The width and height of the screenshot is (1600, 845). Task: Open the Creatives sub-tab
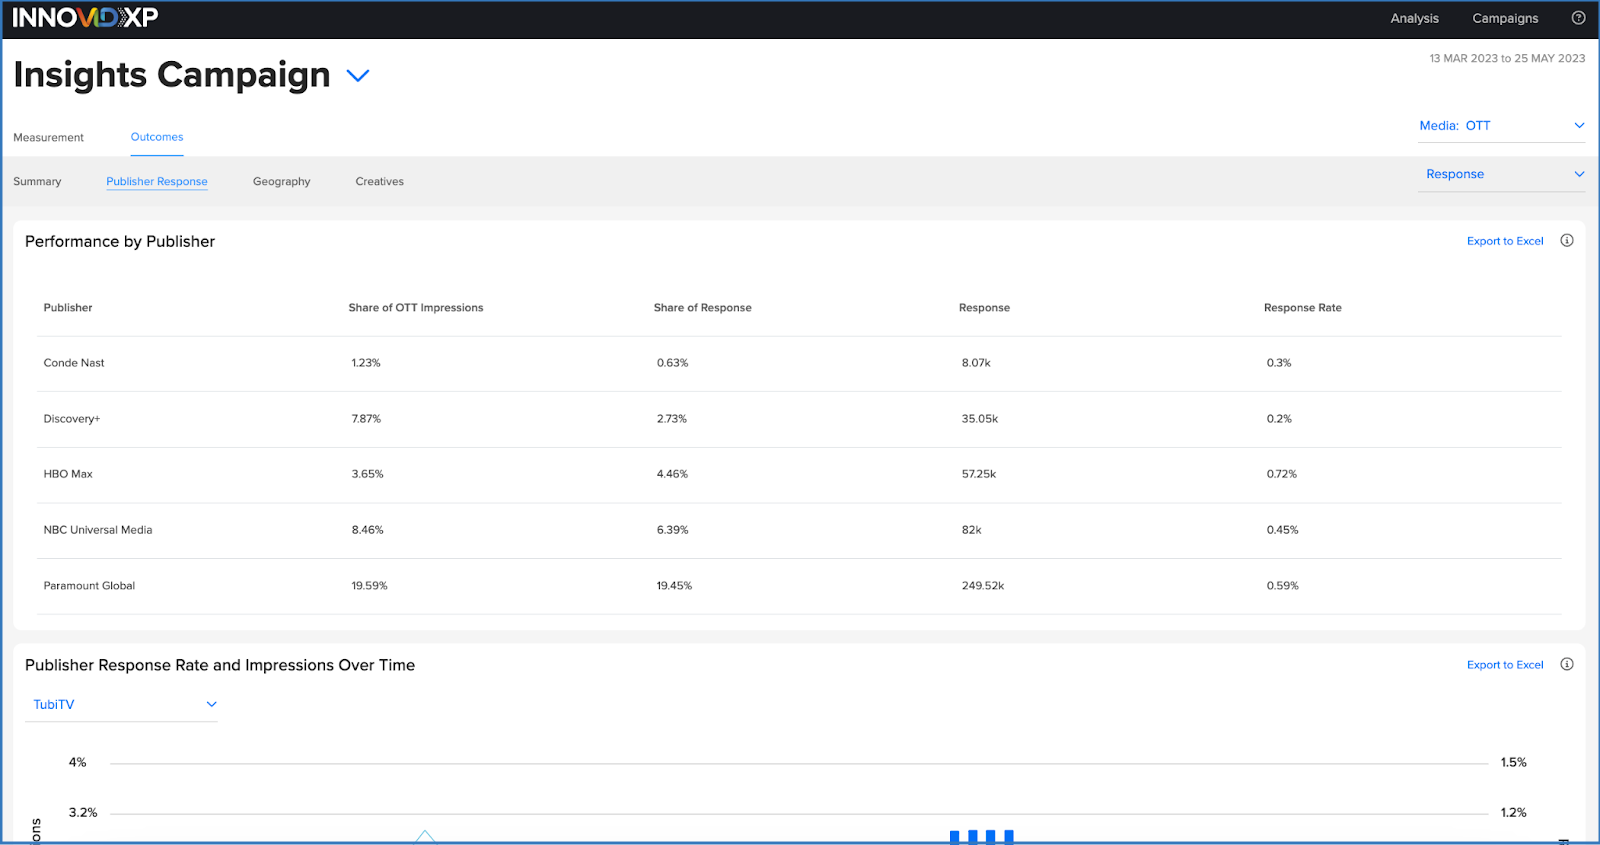380,181
